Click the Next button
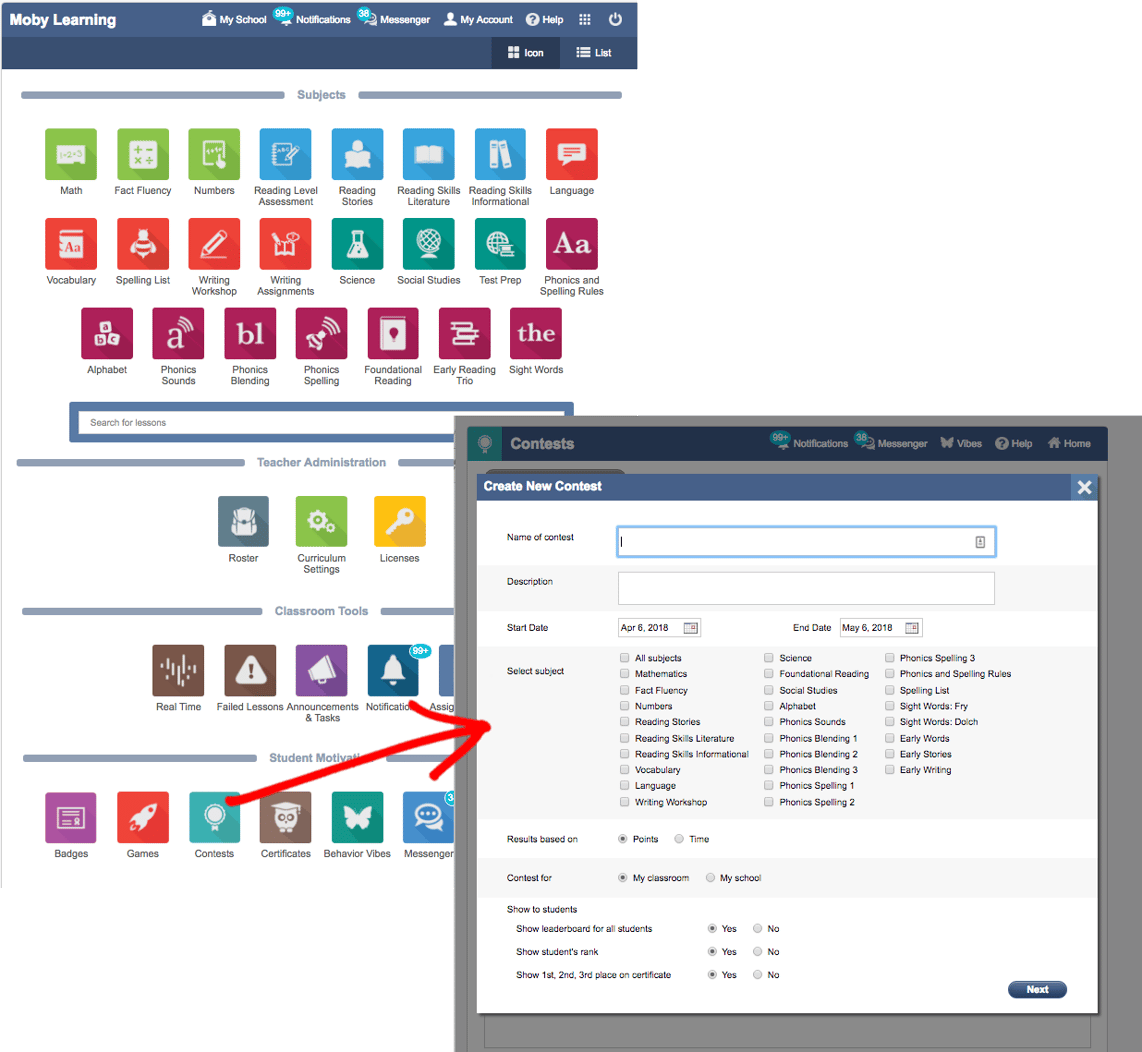Screen dimensions: 1142x1052 [1037, 990]
